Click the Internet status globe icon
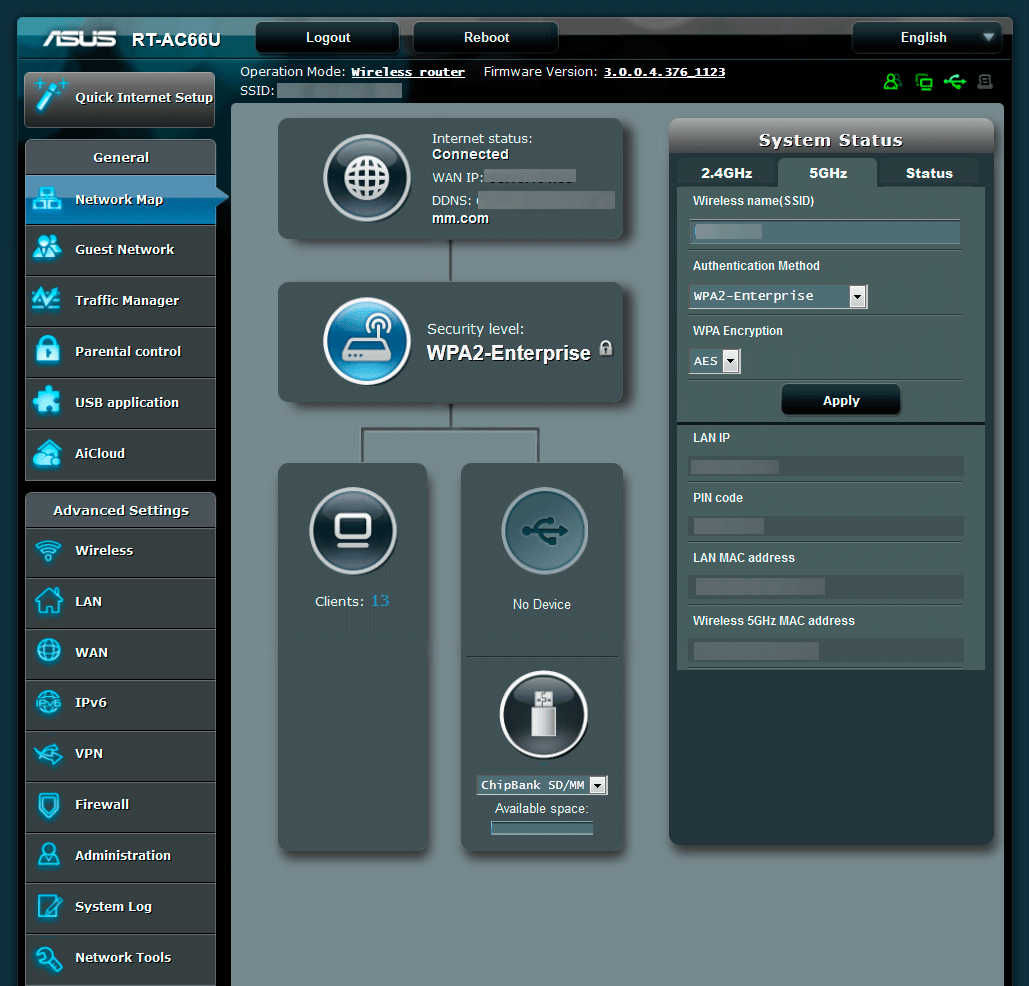 (x=366, y=178)
